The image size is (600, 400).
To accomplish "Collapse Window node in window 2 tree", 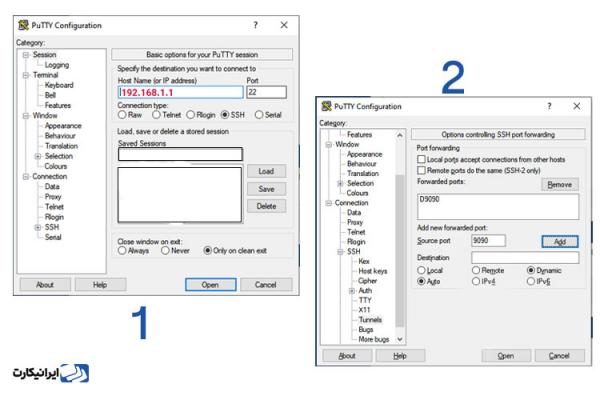I will [x=328, y=145].
